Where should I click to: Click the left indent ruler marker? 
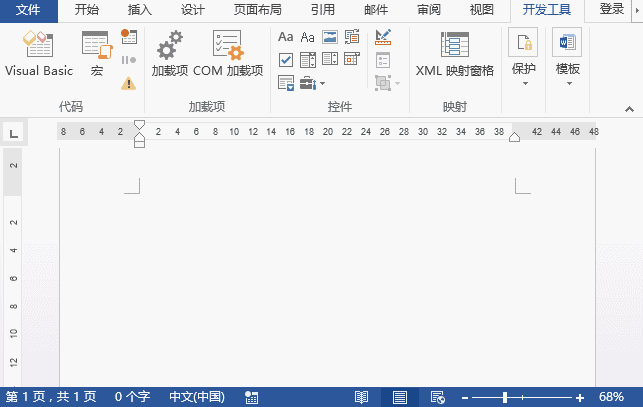click(139, 143)
